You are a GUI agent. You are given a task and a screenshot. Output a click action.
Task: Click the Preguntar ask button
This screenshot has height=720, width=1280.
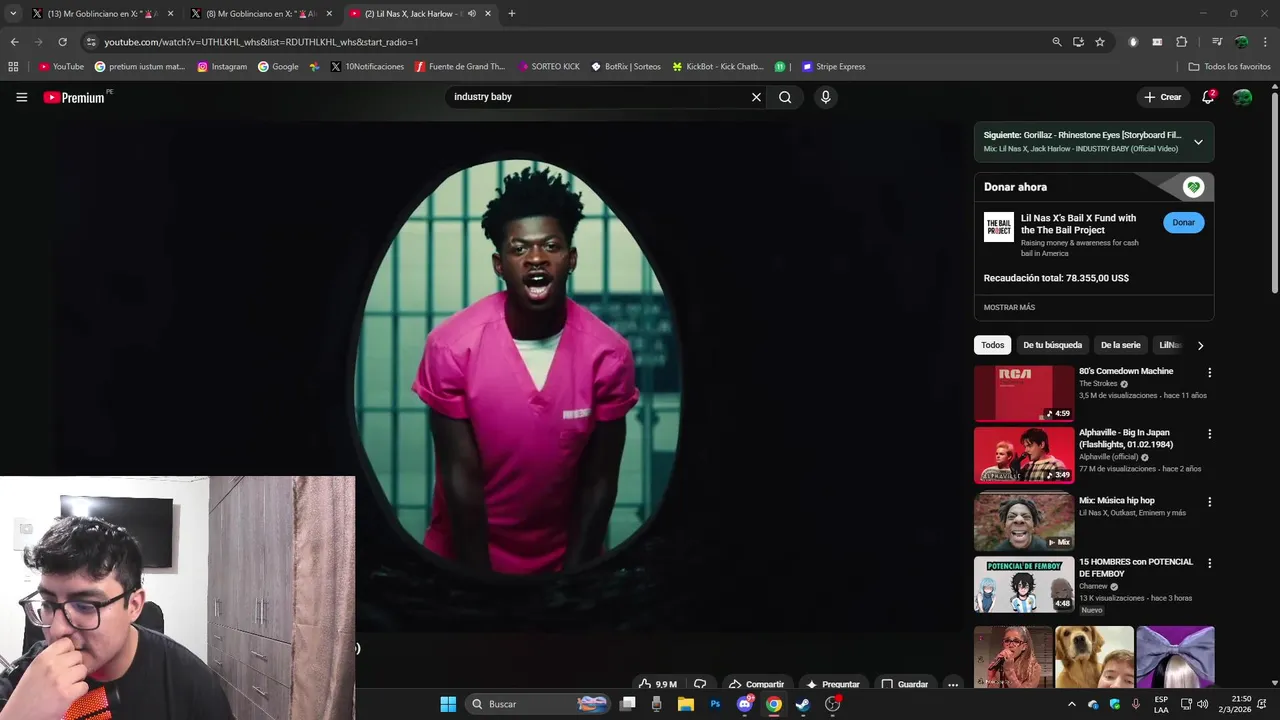coord(833,684)
